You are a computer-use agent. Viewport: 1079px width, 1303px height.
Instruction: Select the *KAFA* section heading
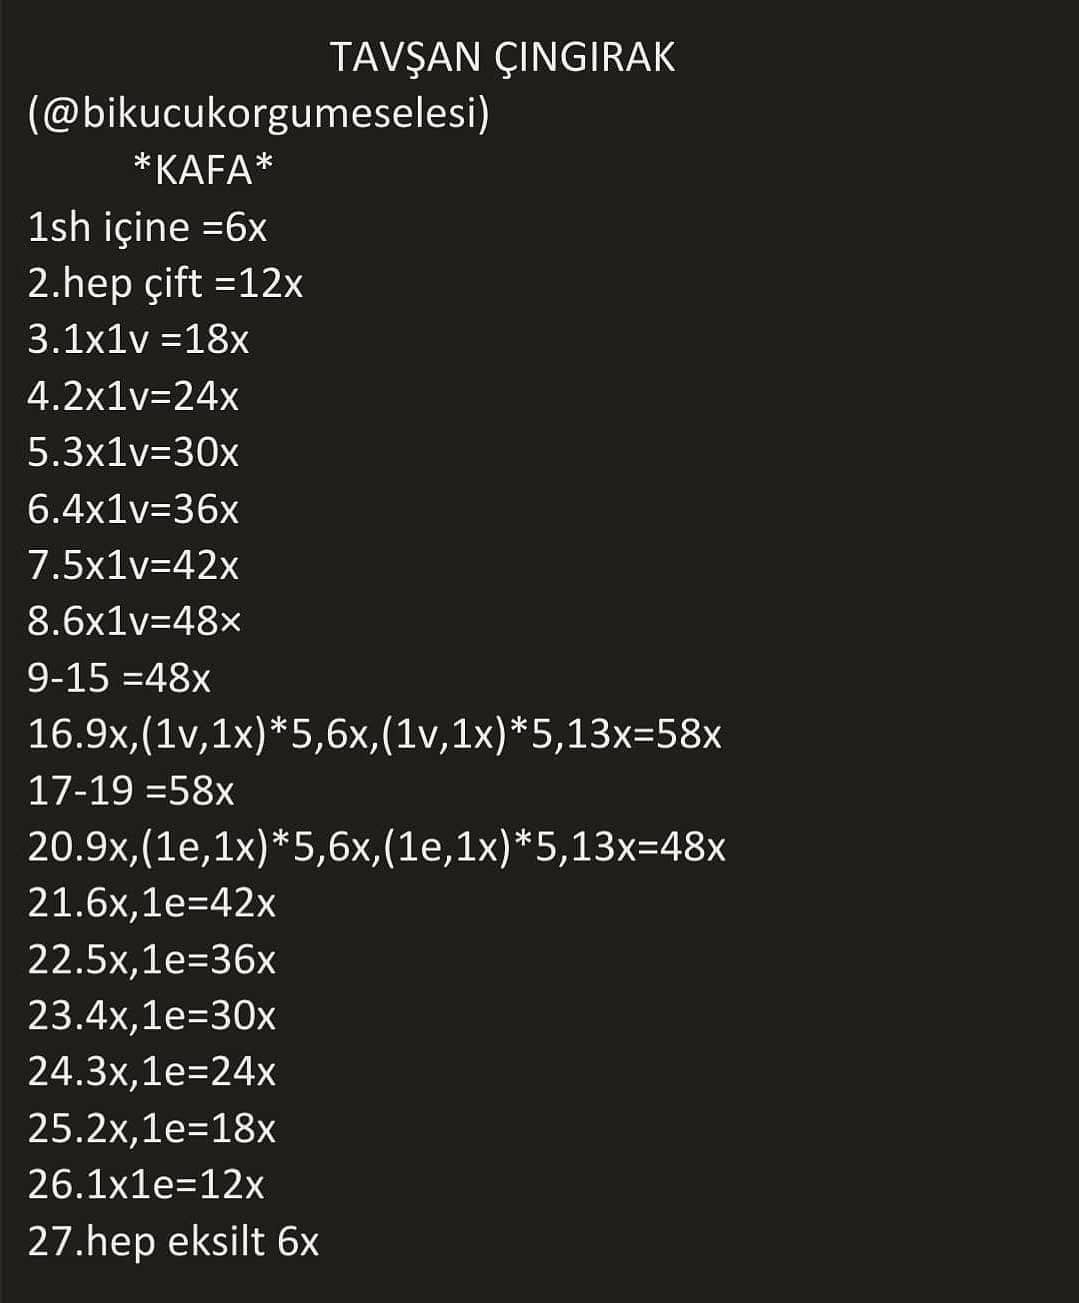click(203, 170)
